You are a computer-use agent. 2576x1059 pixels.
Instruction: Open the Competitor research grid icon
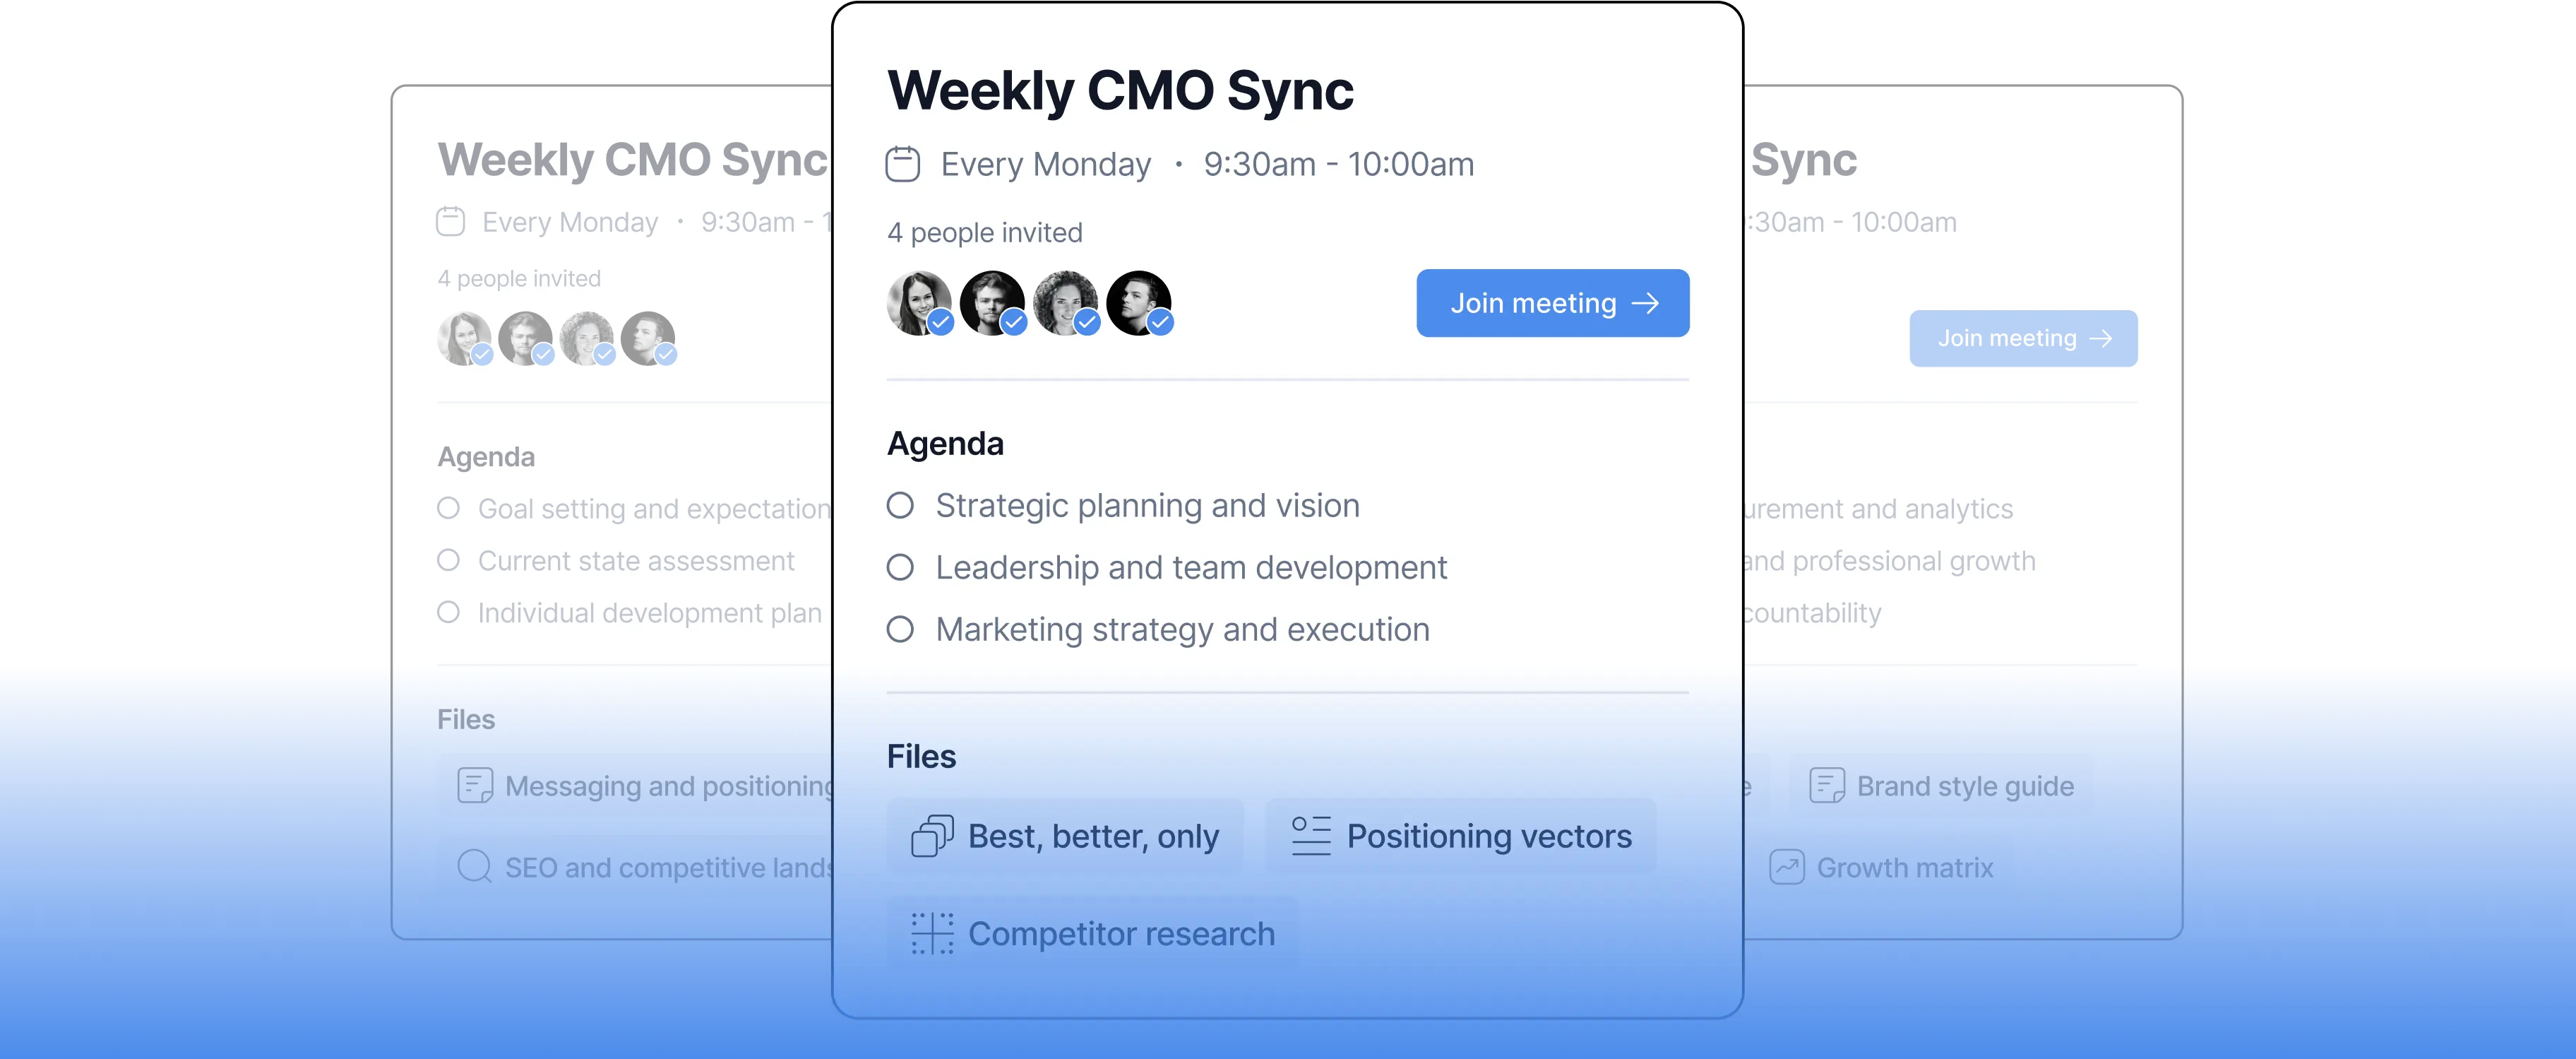932,934
